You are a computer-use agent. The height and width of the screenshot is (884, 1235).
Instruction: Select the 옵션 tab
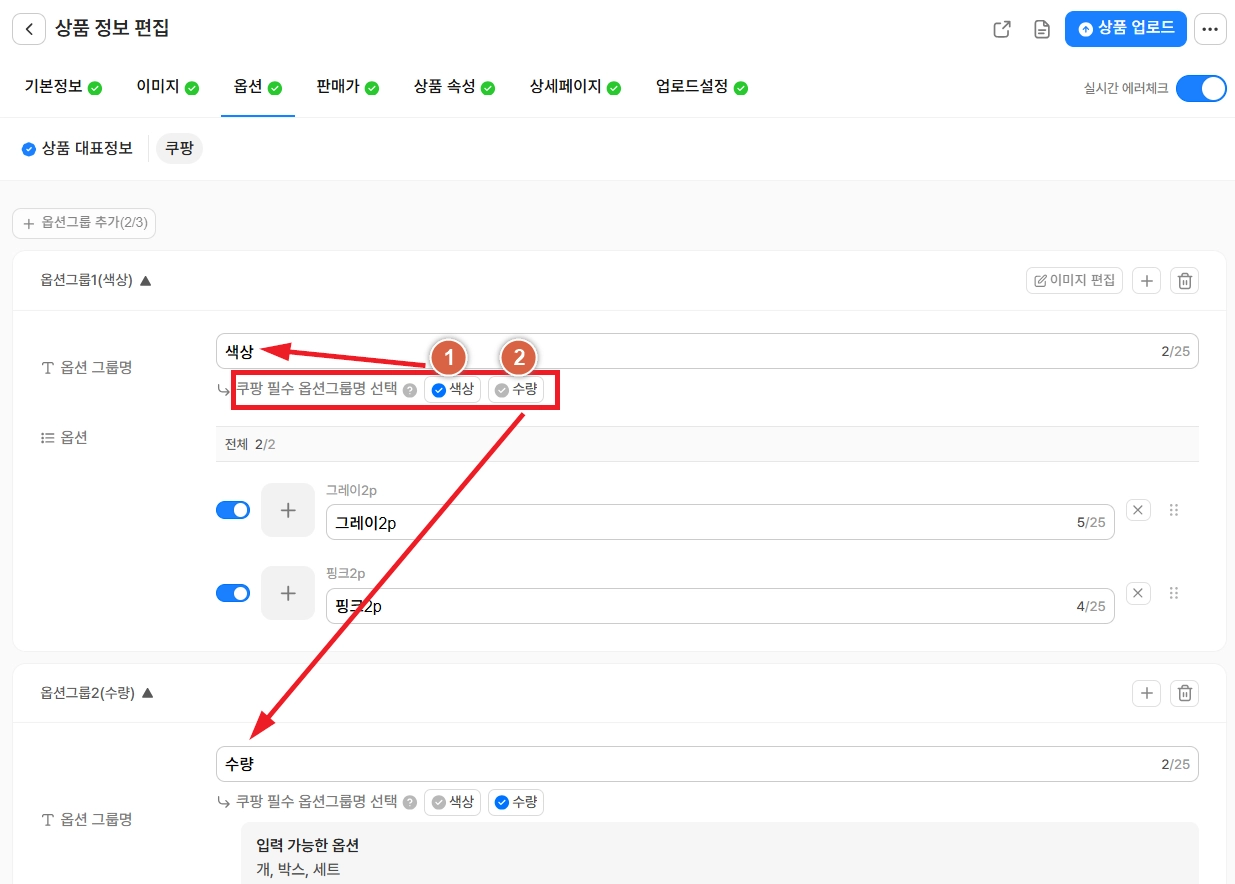258,87
